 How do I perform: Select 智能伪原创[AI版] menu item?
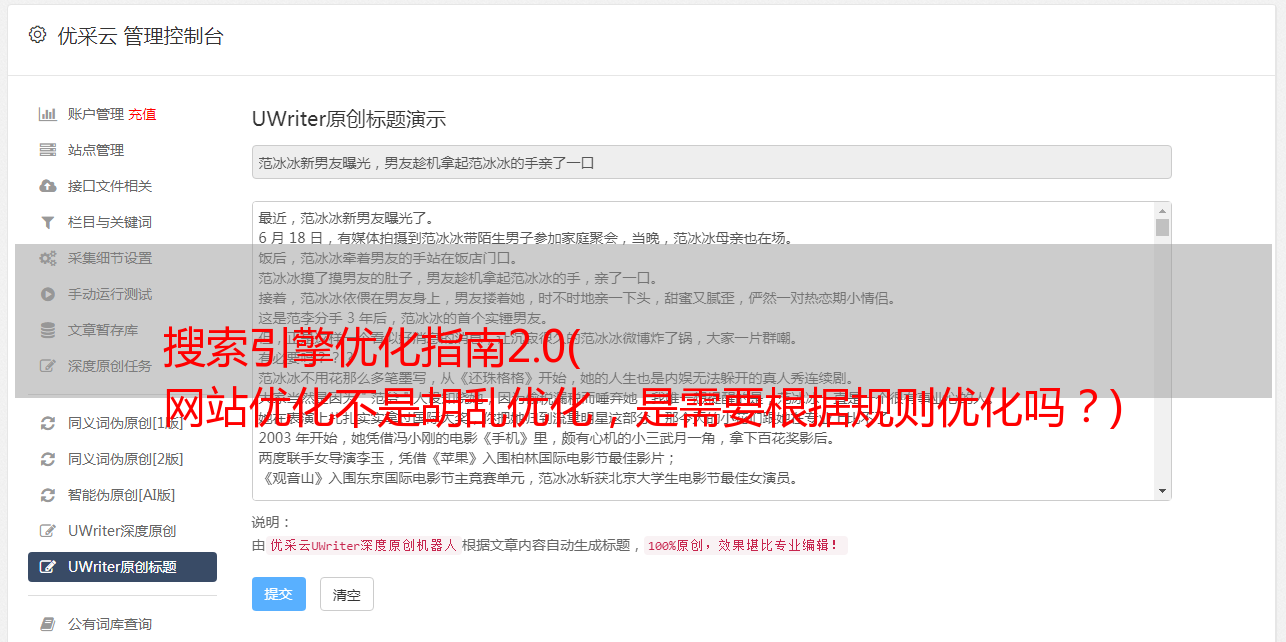point(122,495)
